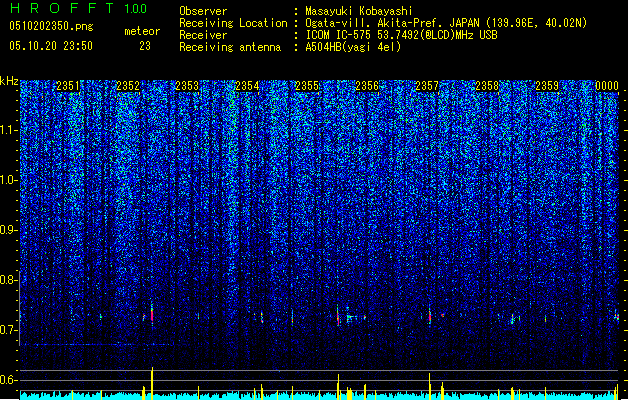This screenshot has width=629, height=400.
Task: Click the 2359 time marker
Action: tap(547, 86)
